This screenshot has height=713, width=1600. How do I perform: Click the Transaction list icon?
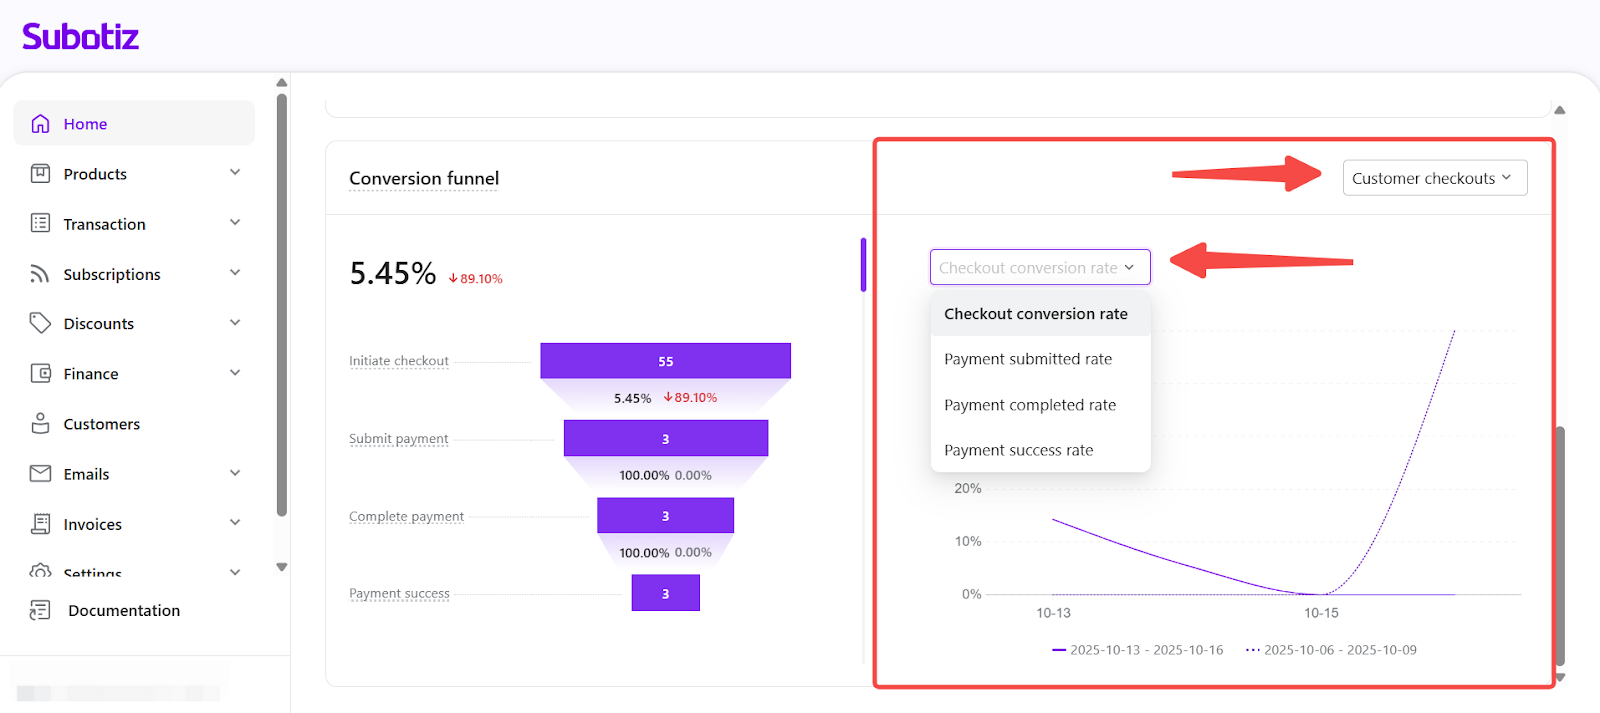(x=40, y=223)
